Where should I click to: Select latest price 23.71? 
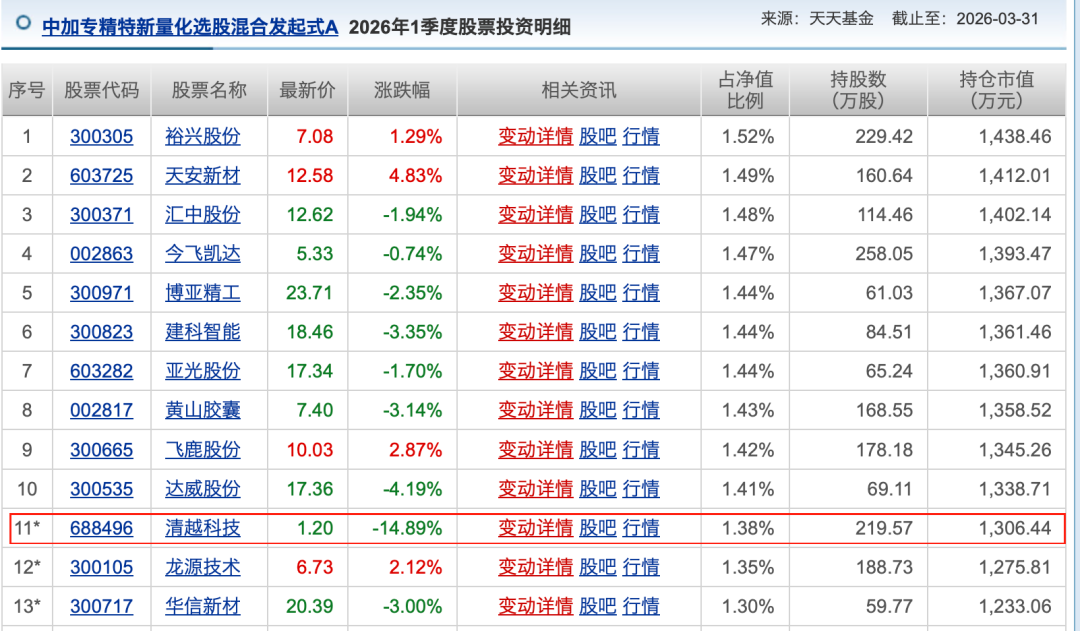pos(309,293)
